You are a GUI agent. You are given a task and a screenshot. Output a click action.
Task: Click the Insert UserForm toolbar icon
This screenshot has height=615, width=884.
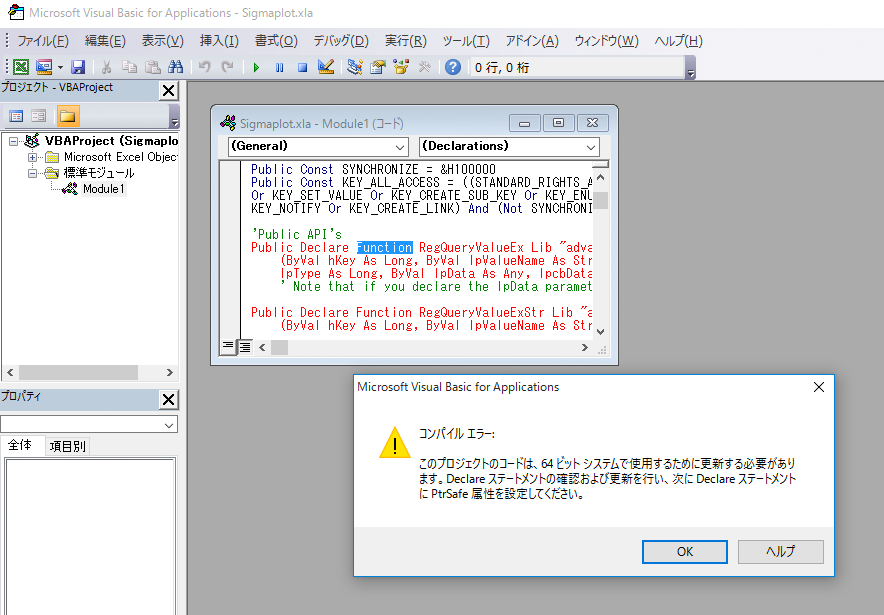click(x=44, y=68)
